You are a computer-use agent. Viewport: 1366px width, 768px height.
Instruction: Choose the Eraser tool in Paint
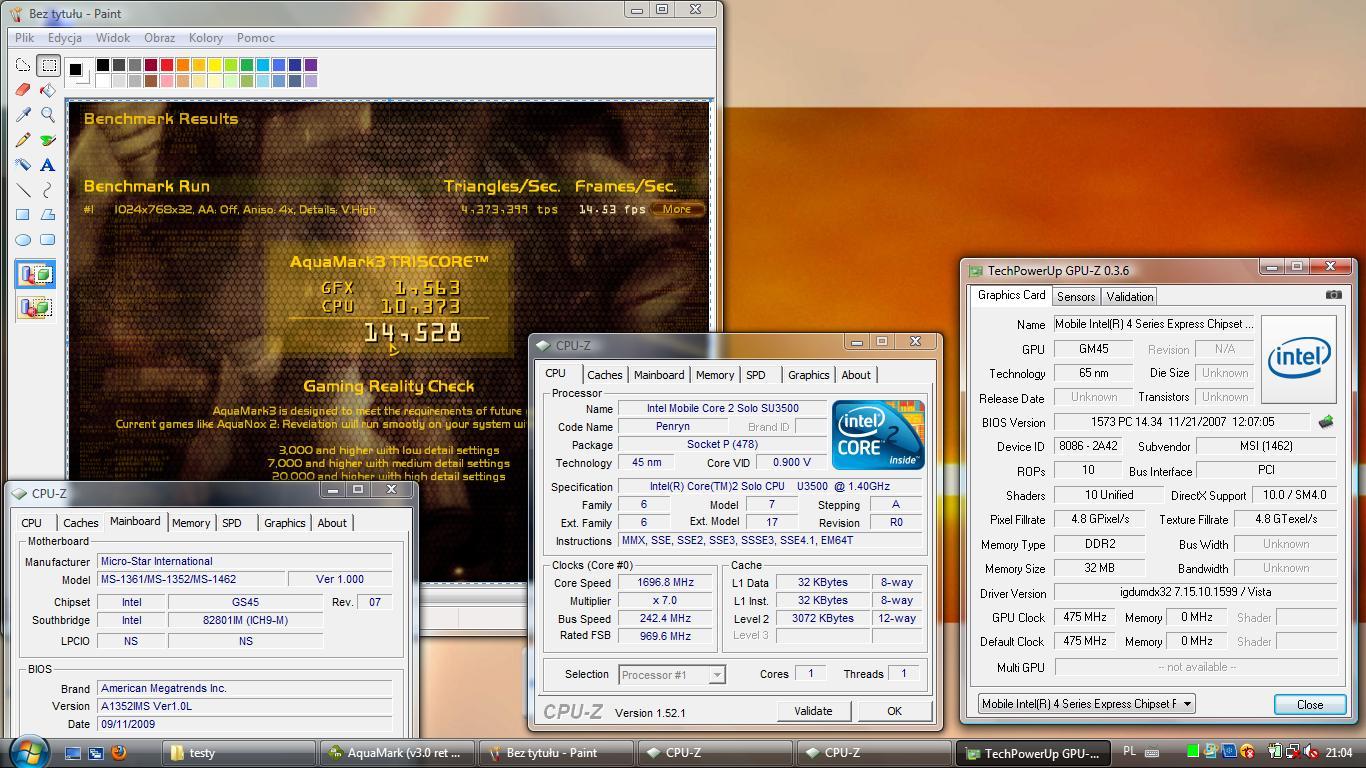coord(23,90)
